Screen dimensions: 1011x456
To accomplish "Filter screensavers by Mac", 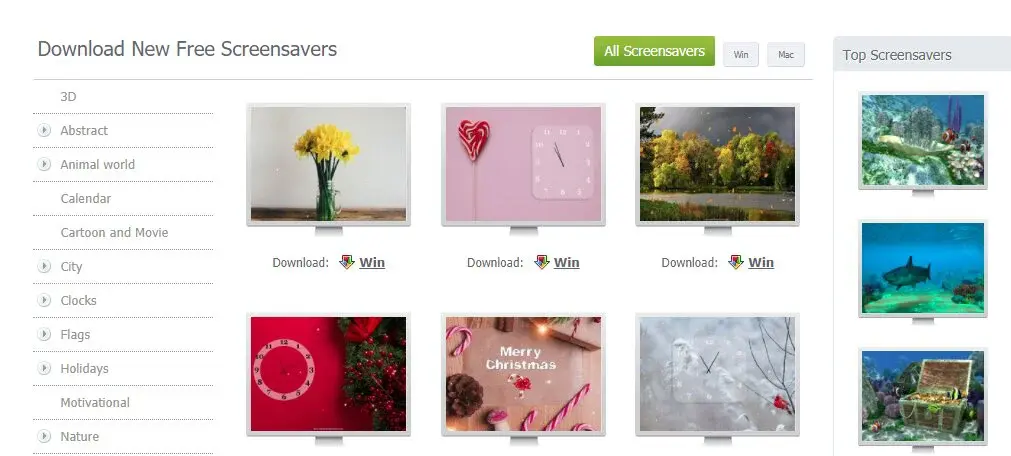I will 786,55.
